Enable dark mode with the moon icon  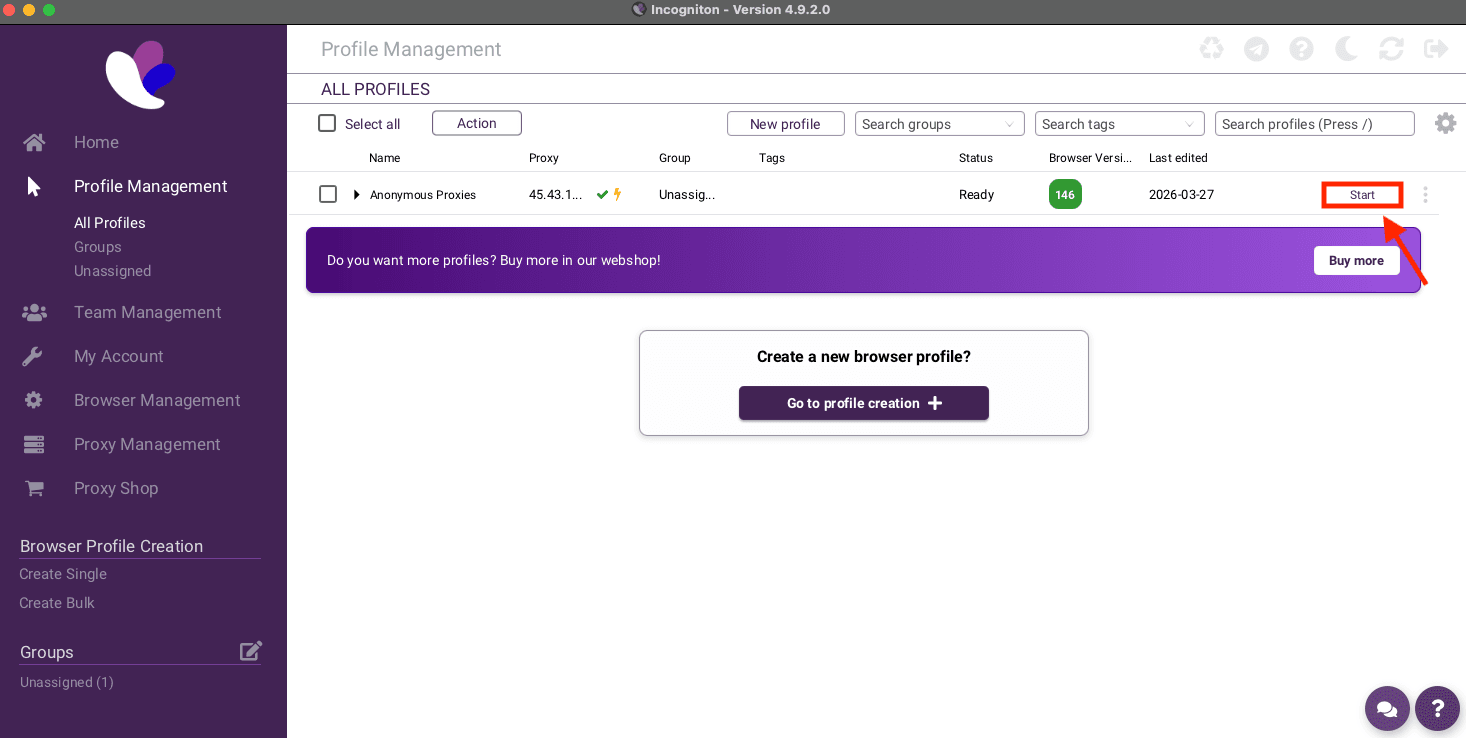point(1346,48)
